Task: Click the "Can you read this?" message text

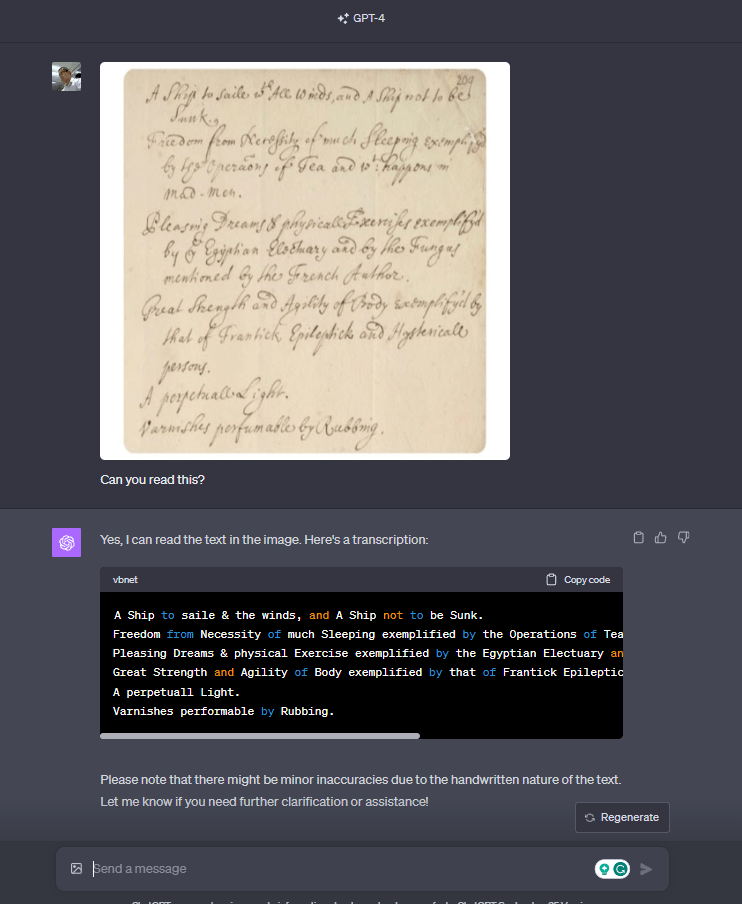Action: 152,480
